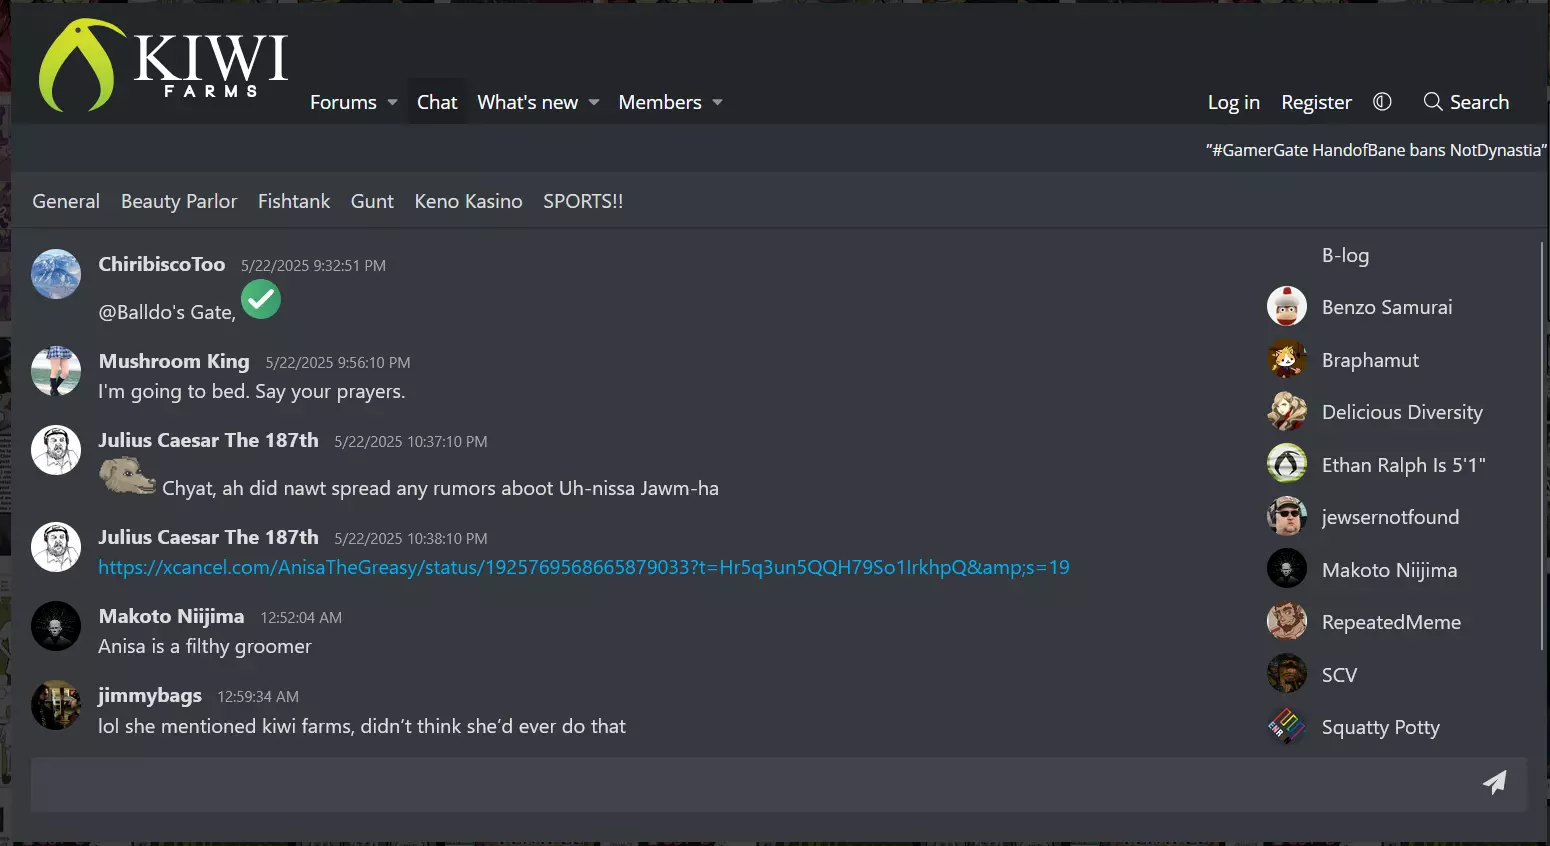The height and width of the screenshot is (846, 1550).
Task: Click timestamp 12:59:34 AM
Action: [x=258, y=697]
